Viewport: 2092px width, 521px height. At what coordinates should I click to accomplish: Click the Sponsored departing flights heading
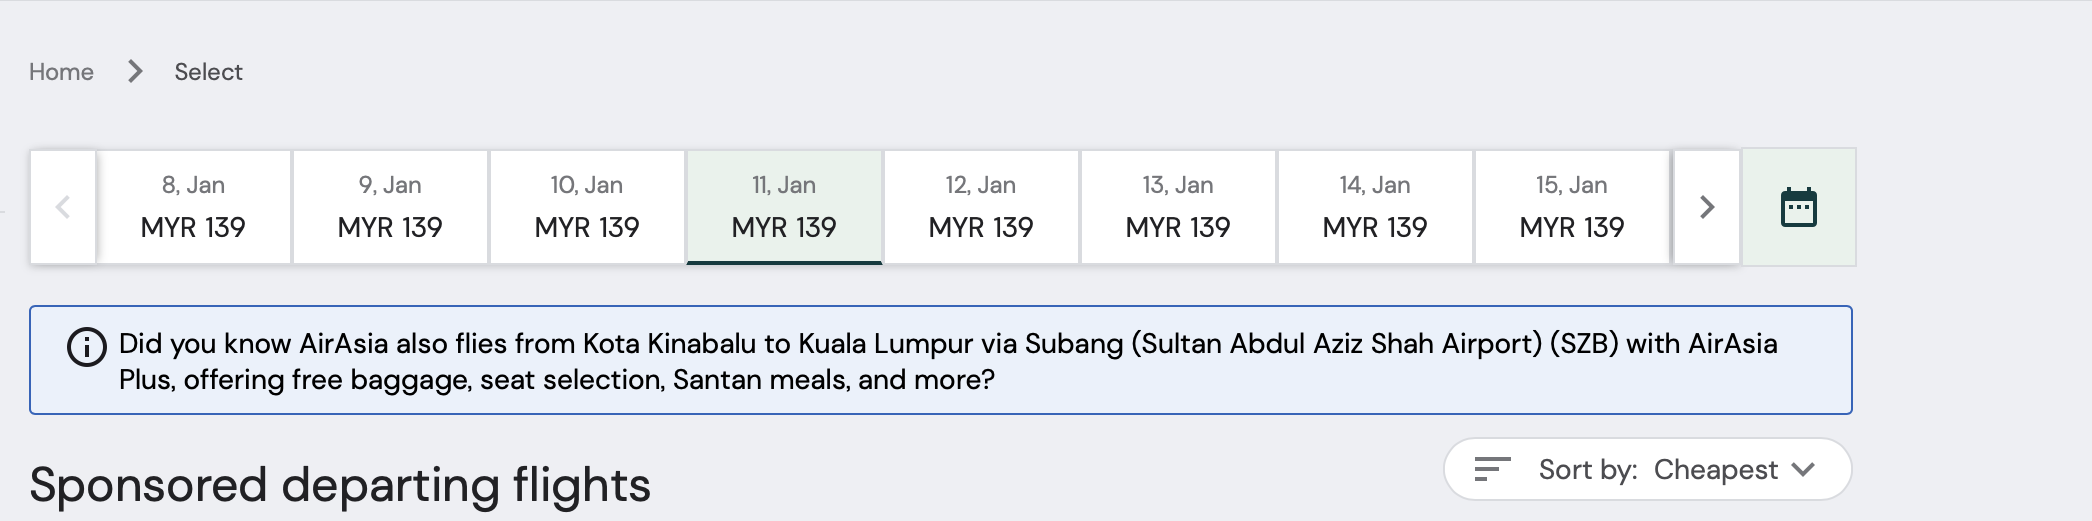(x=340, y=485)
